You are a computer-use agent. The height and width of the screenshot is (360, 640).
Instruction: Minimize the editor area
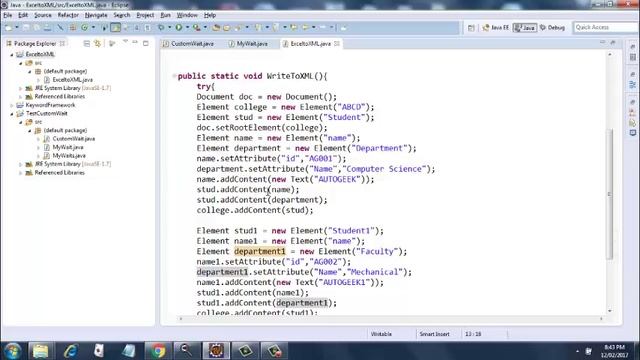click(x=602, y=42)
